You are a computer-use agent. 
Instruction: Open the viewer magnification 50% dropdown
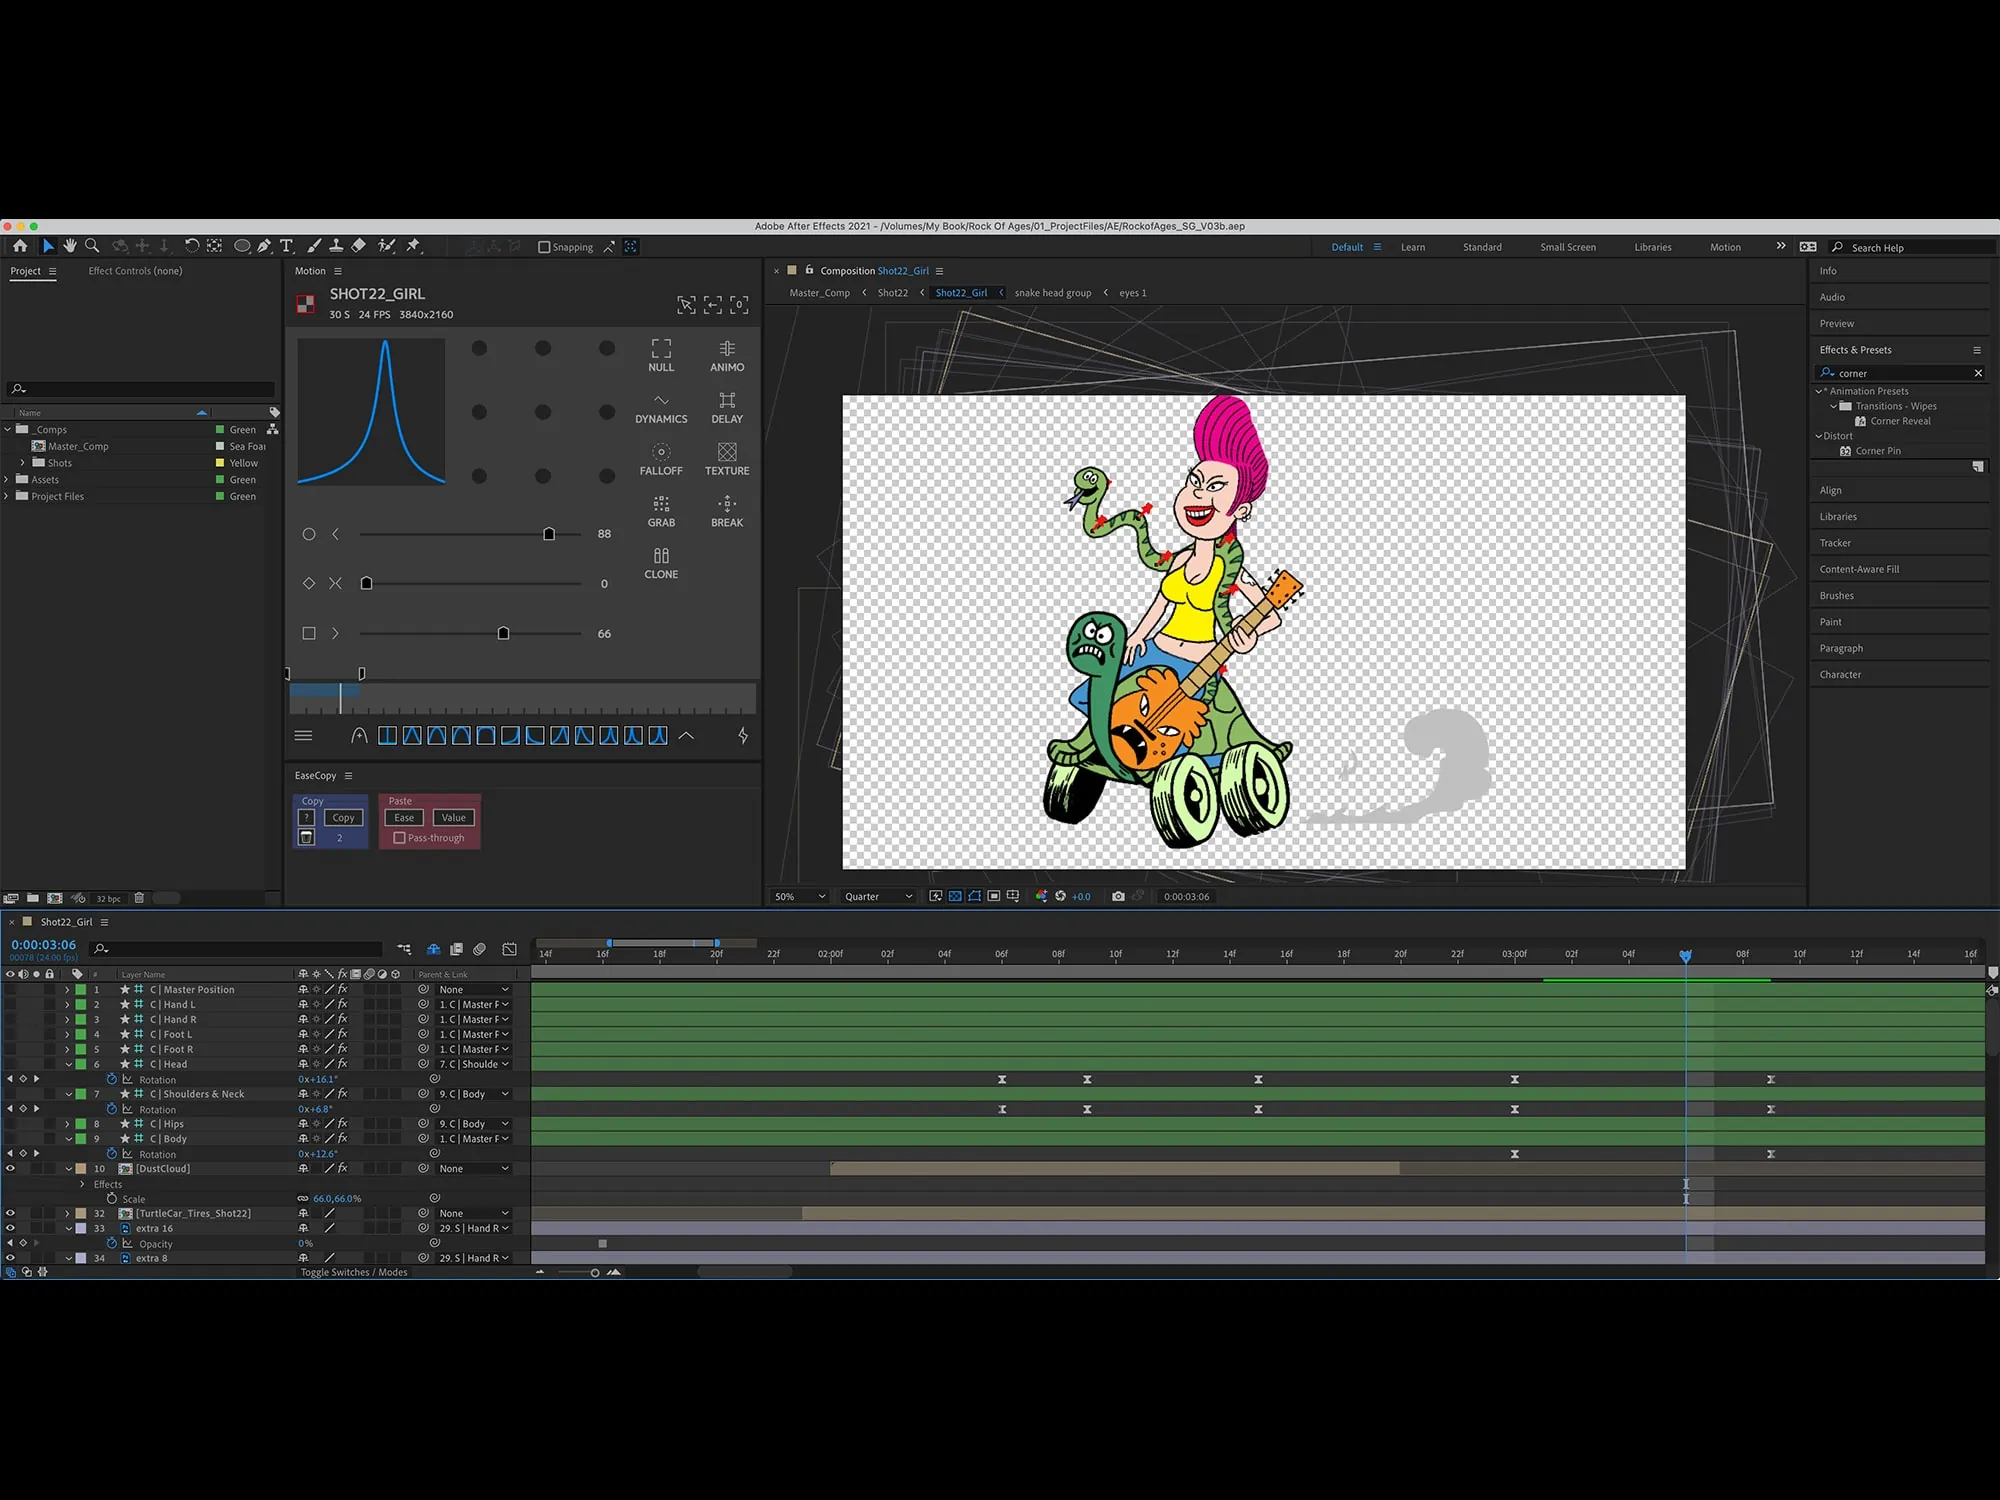[x=800, y=896]
